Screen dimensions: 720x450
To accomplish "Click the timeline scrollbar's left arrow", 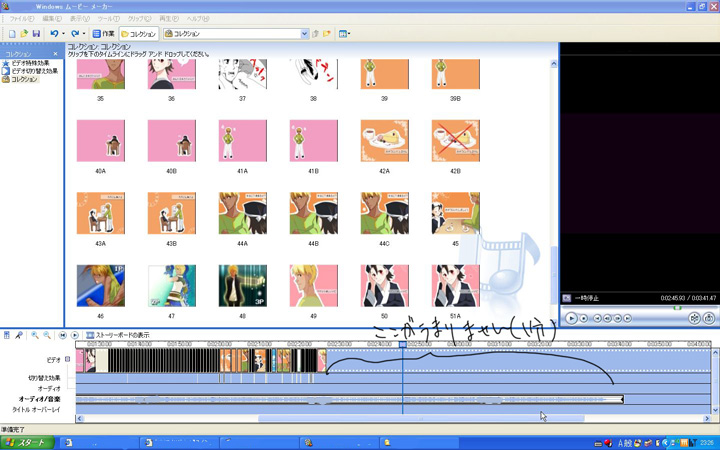I will click(80, 418).
